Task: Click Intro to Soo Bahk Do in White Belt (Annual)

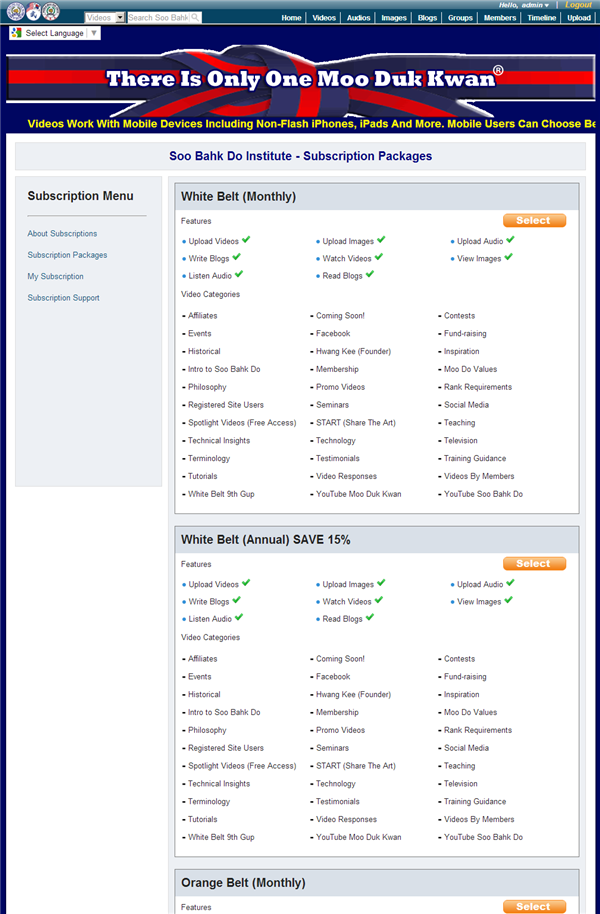Action: coord(224,712)
